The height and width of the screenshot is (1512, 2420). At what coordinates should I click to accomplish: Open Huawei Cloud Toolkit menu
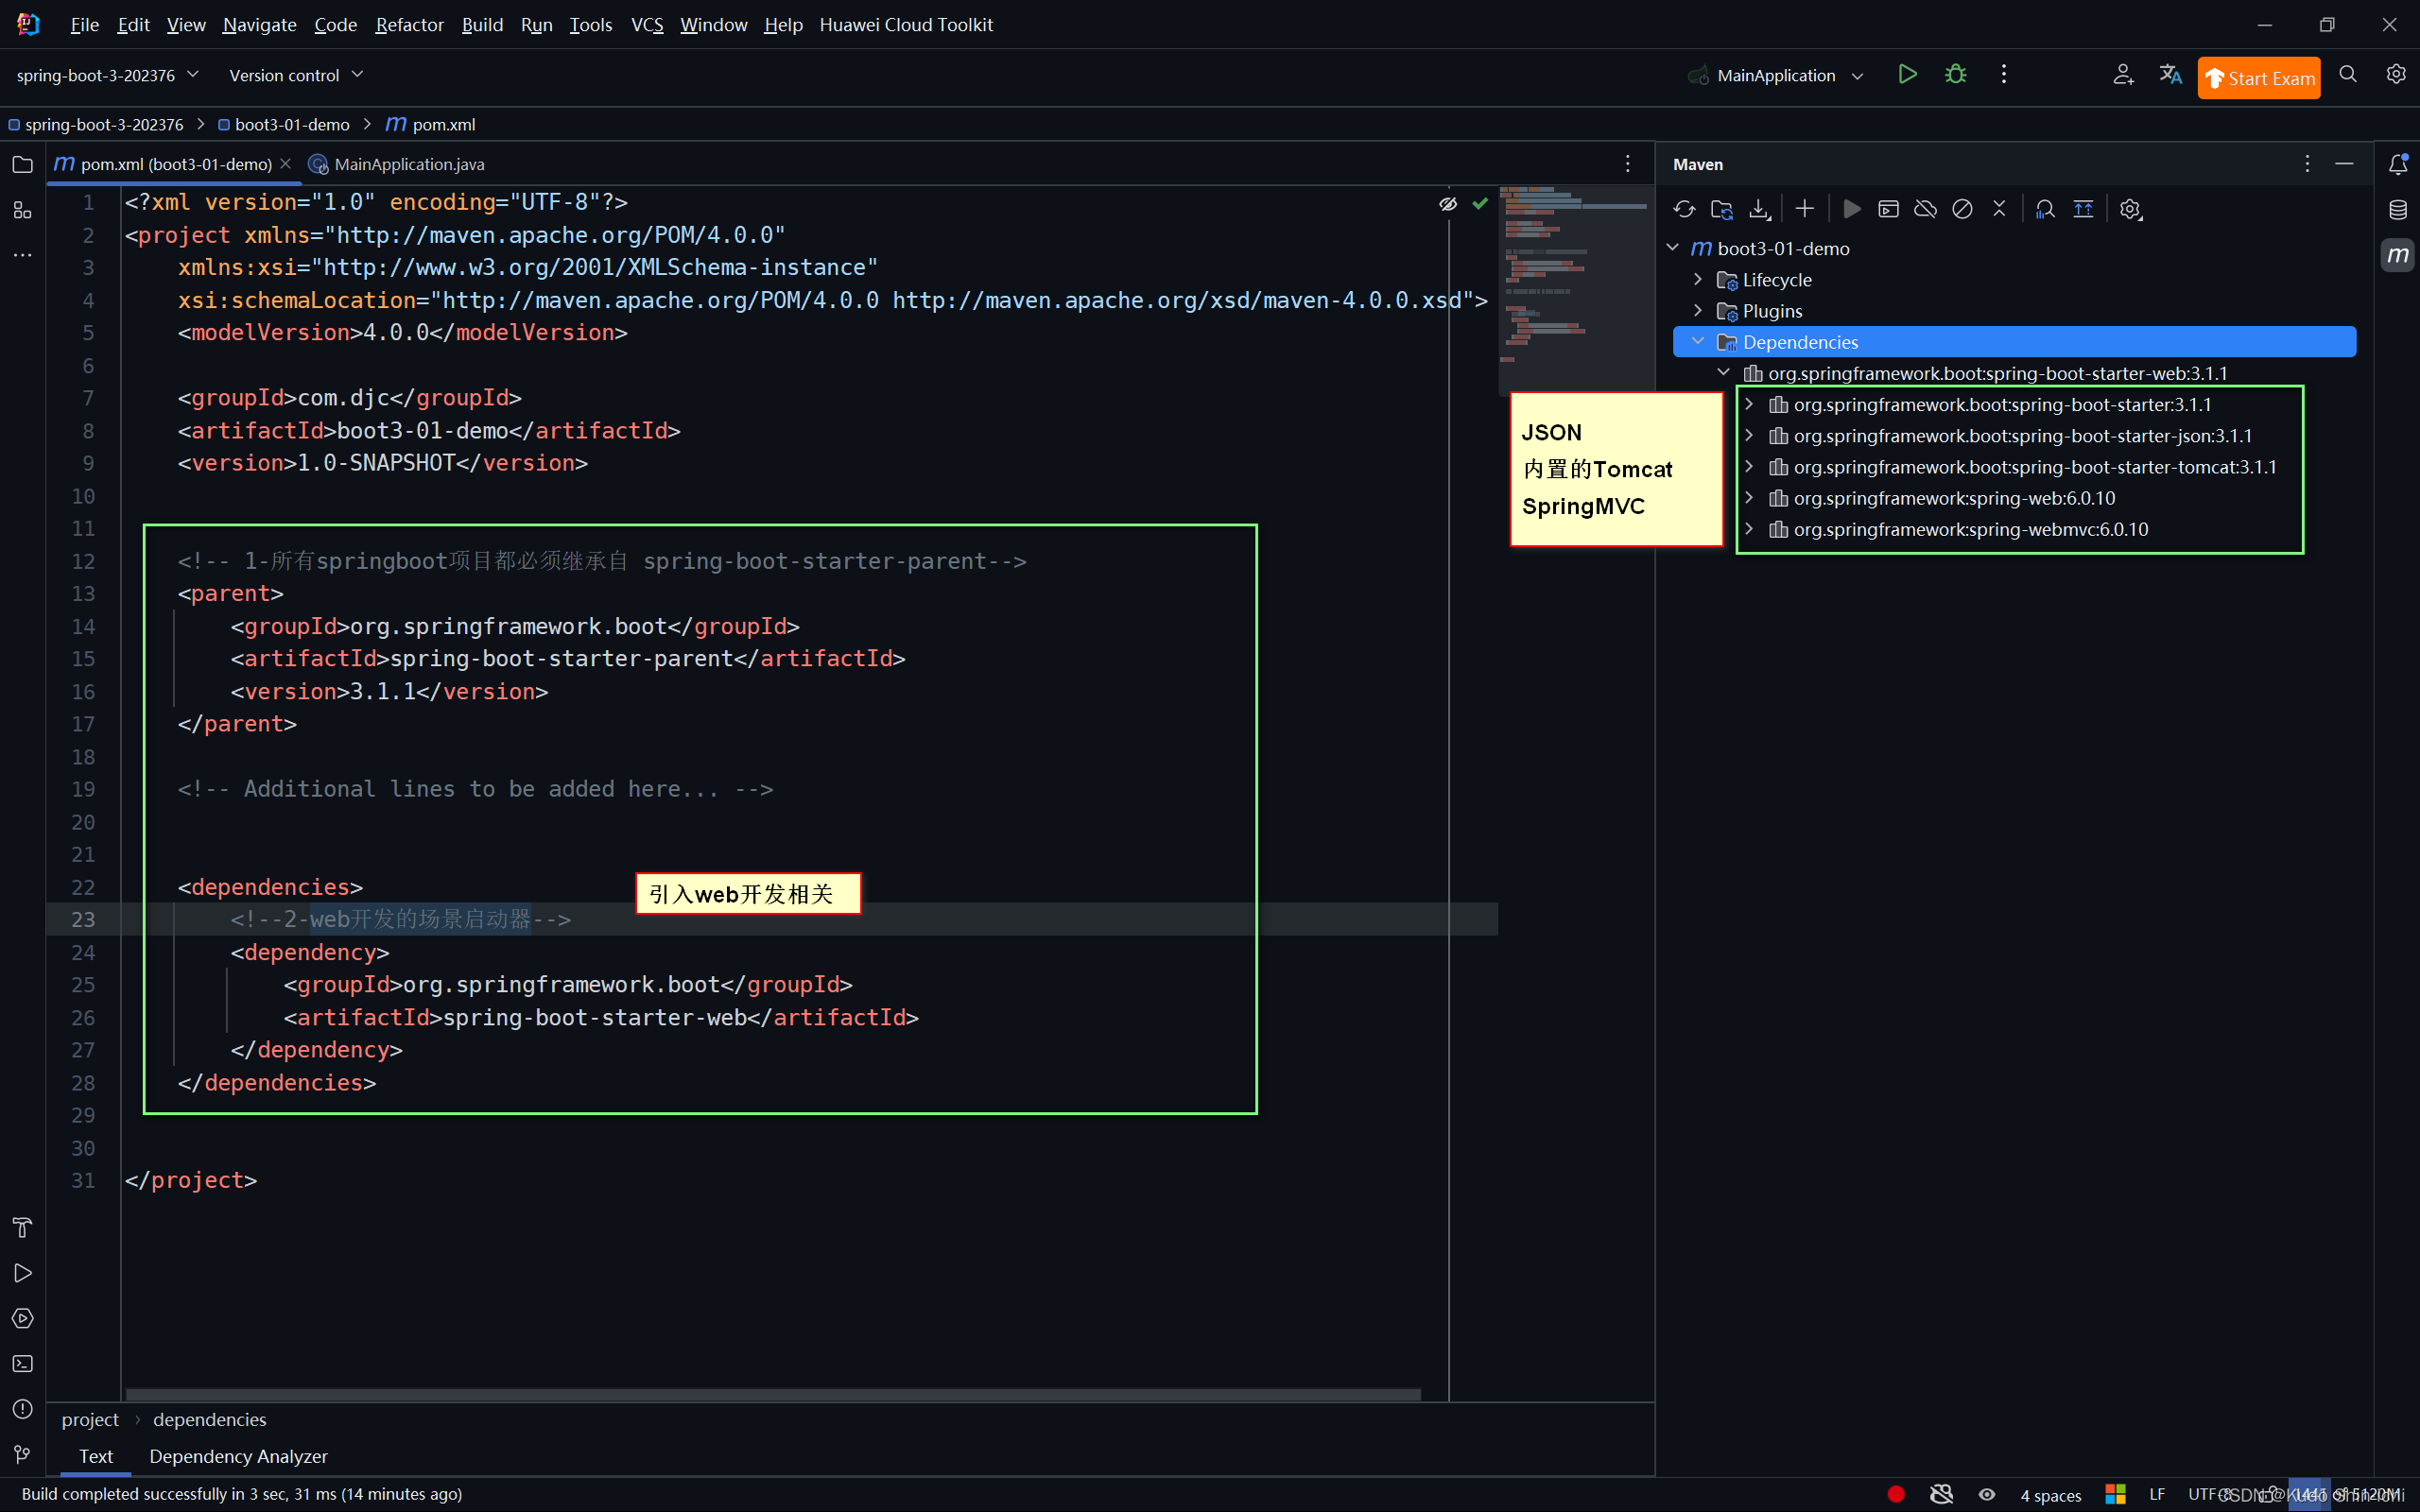click(906, 24)
